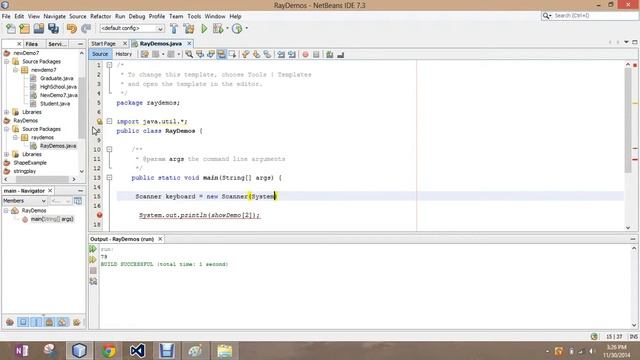Screen dimensions: 640x360
Task: Click the New Project toolbar icon
Action: pyautogui.click(x=24, y=29)
